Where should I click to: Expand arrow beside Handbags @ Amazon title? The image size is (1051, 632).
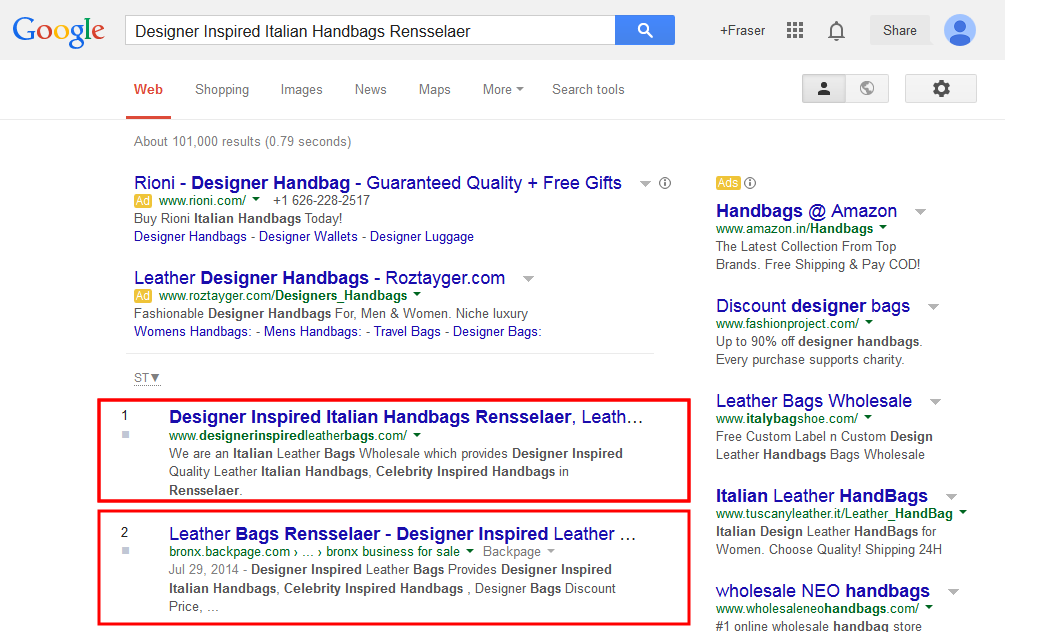tap(920, 212)
